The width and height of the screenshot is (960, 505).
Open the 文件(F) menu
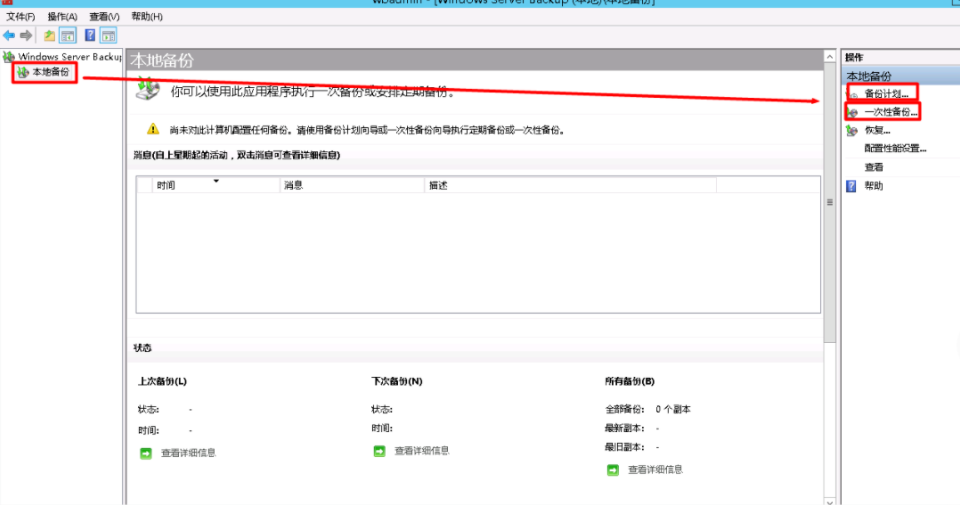pos(21,17)
